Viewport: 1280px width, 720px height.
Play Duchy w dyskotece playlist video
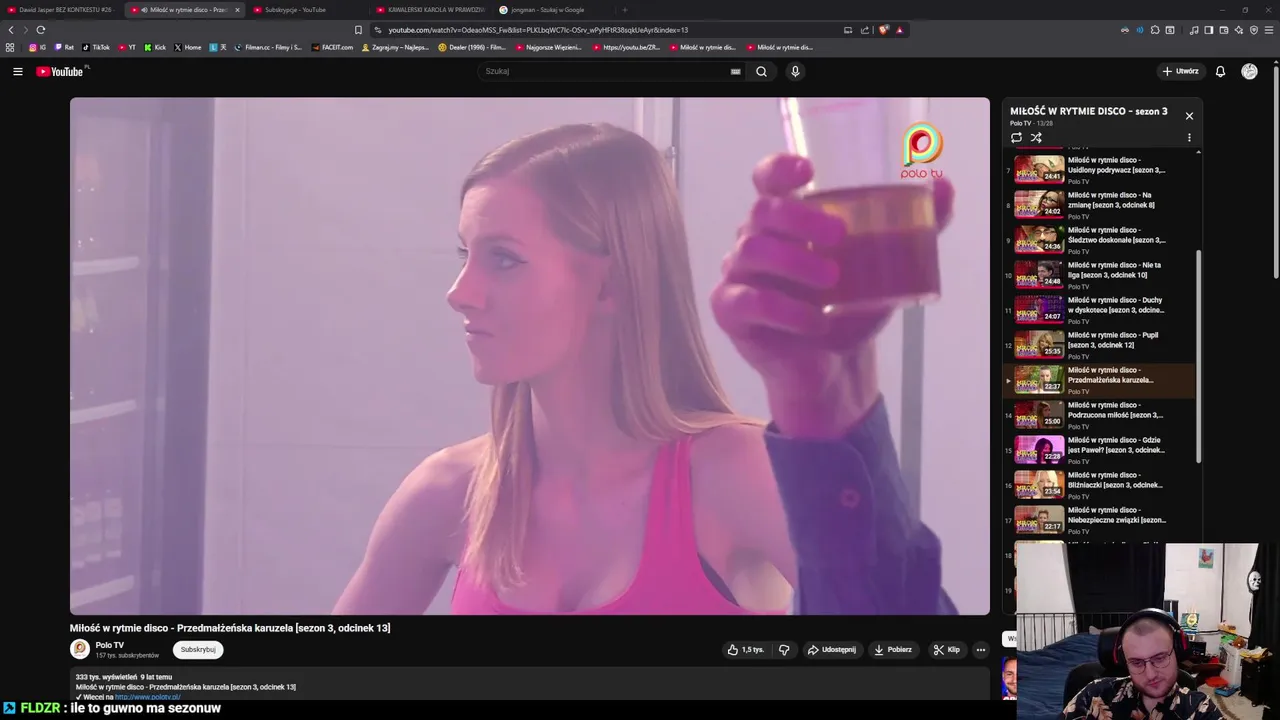pos(1100,310)
